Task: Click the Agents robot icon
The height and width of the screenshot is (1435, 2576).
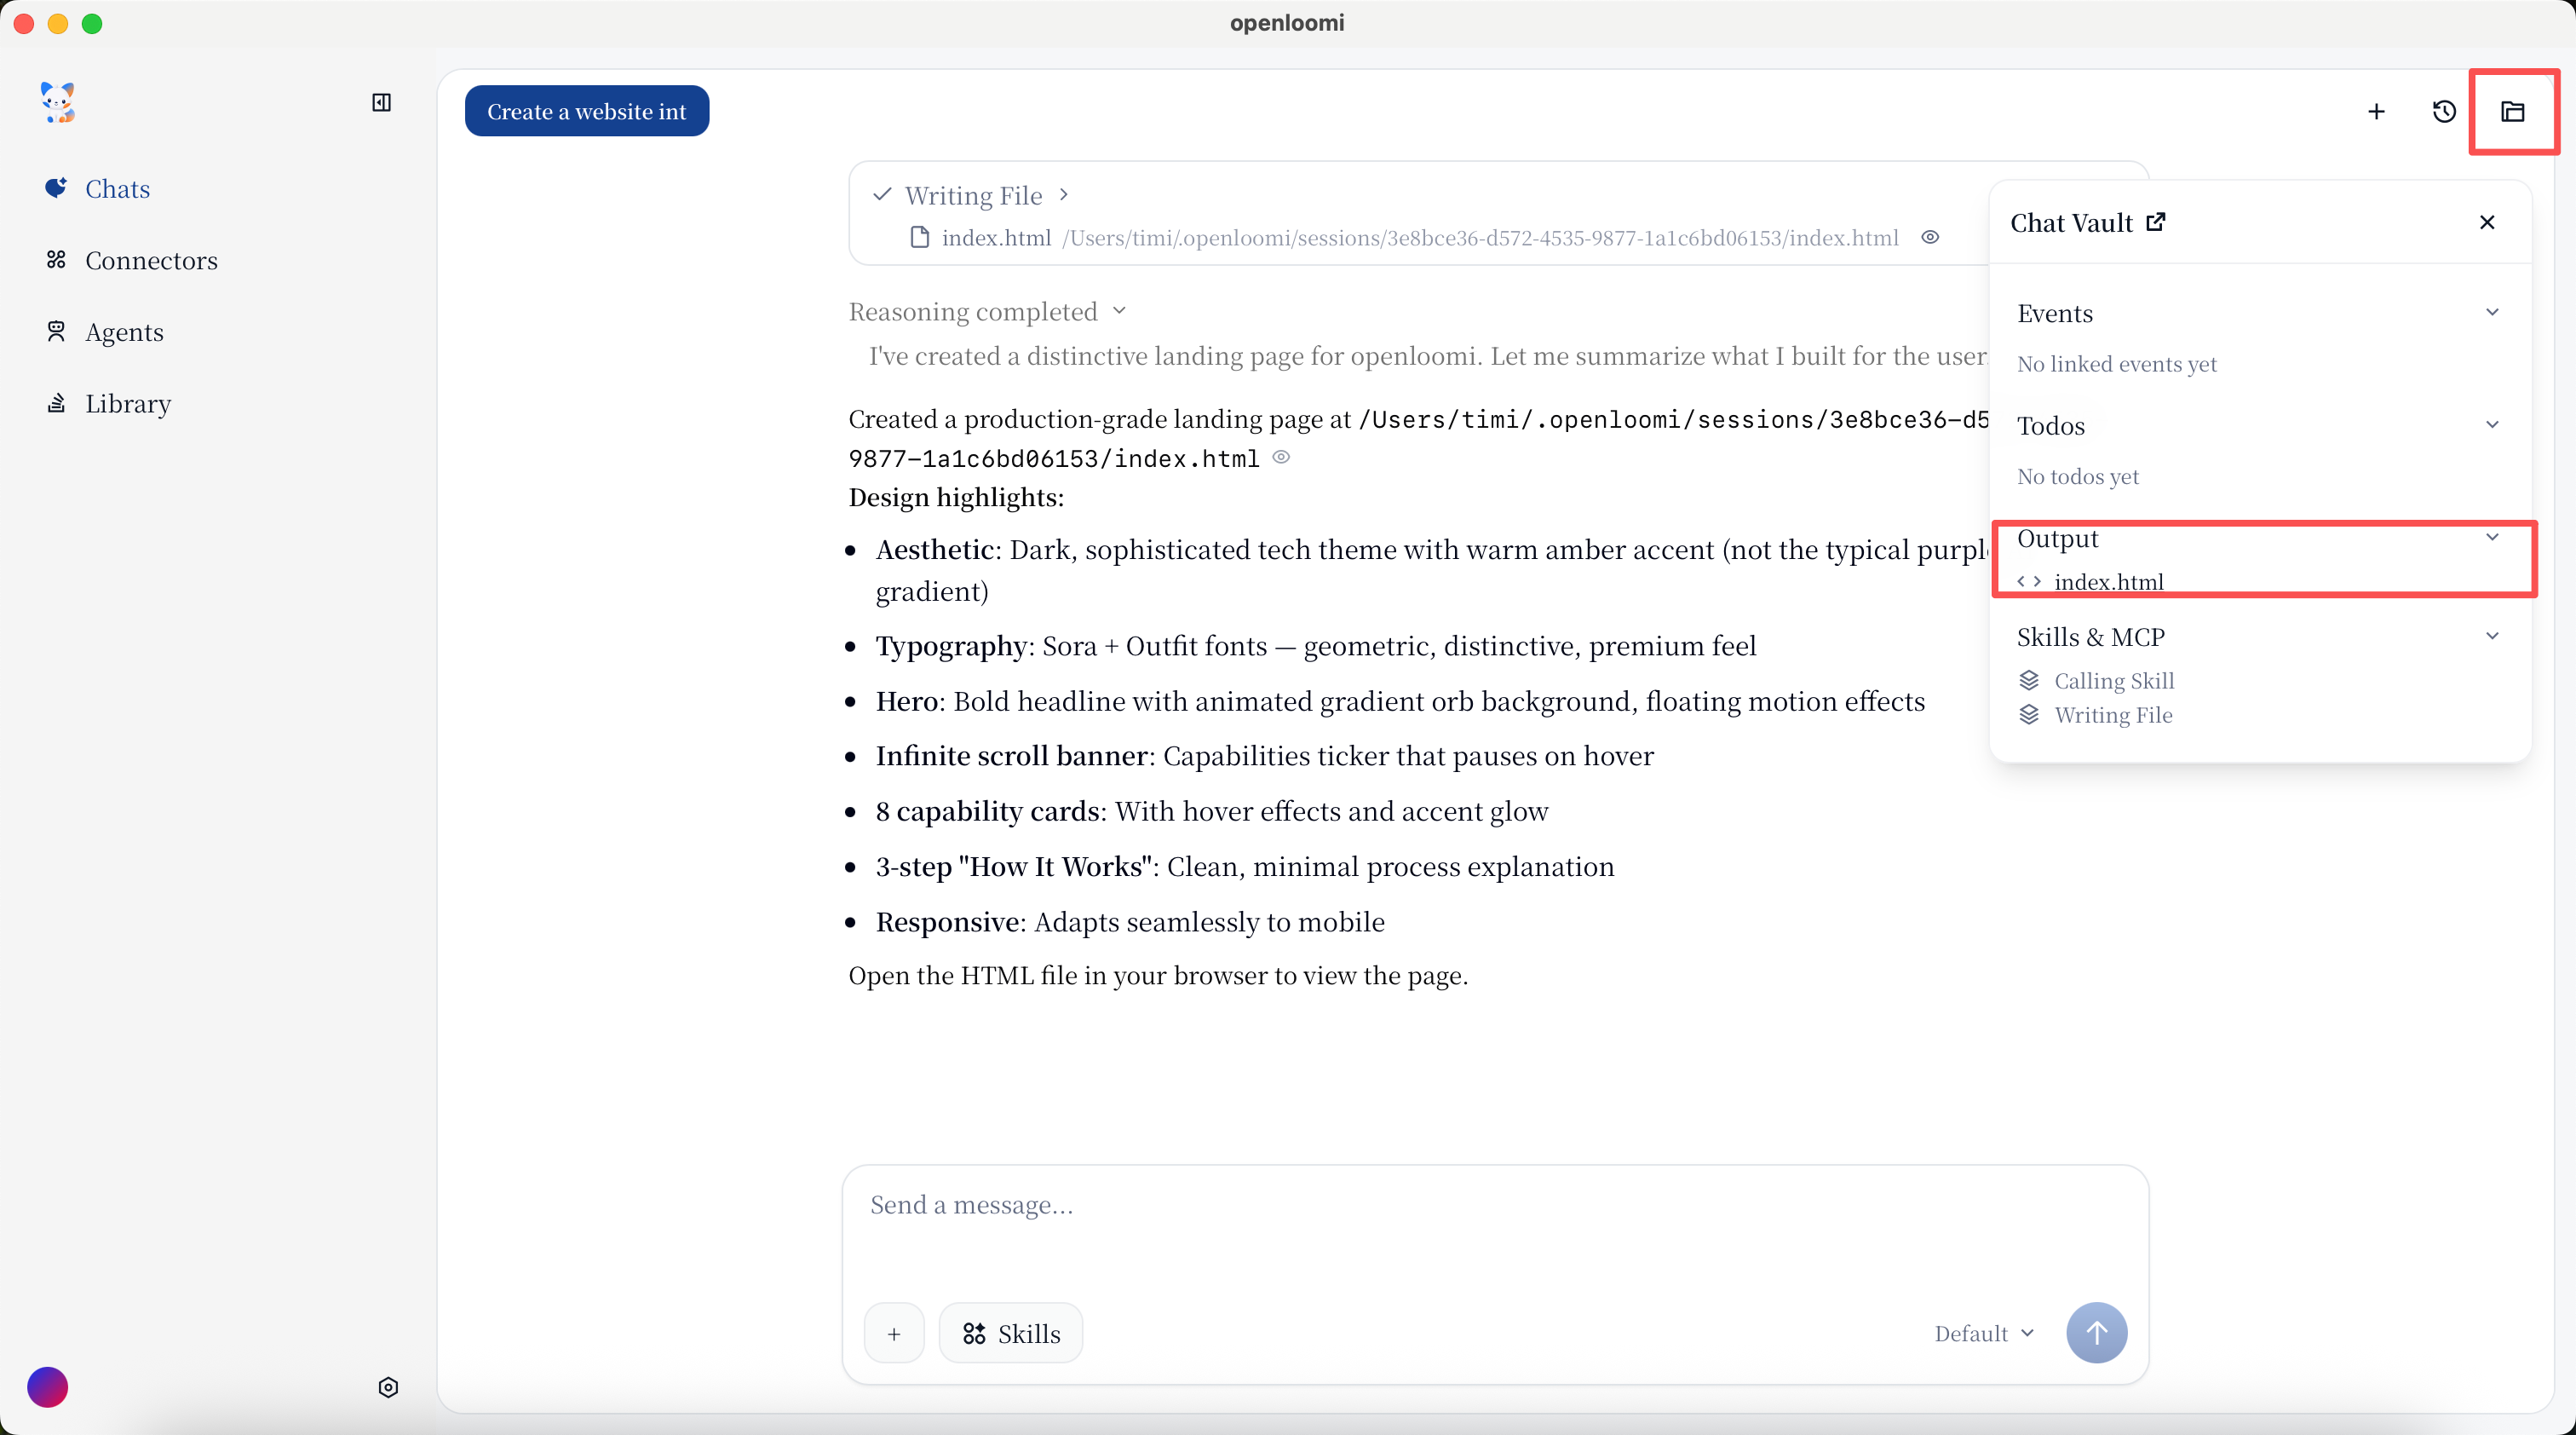Action: [56, 331]
